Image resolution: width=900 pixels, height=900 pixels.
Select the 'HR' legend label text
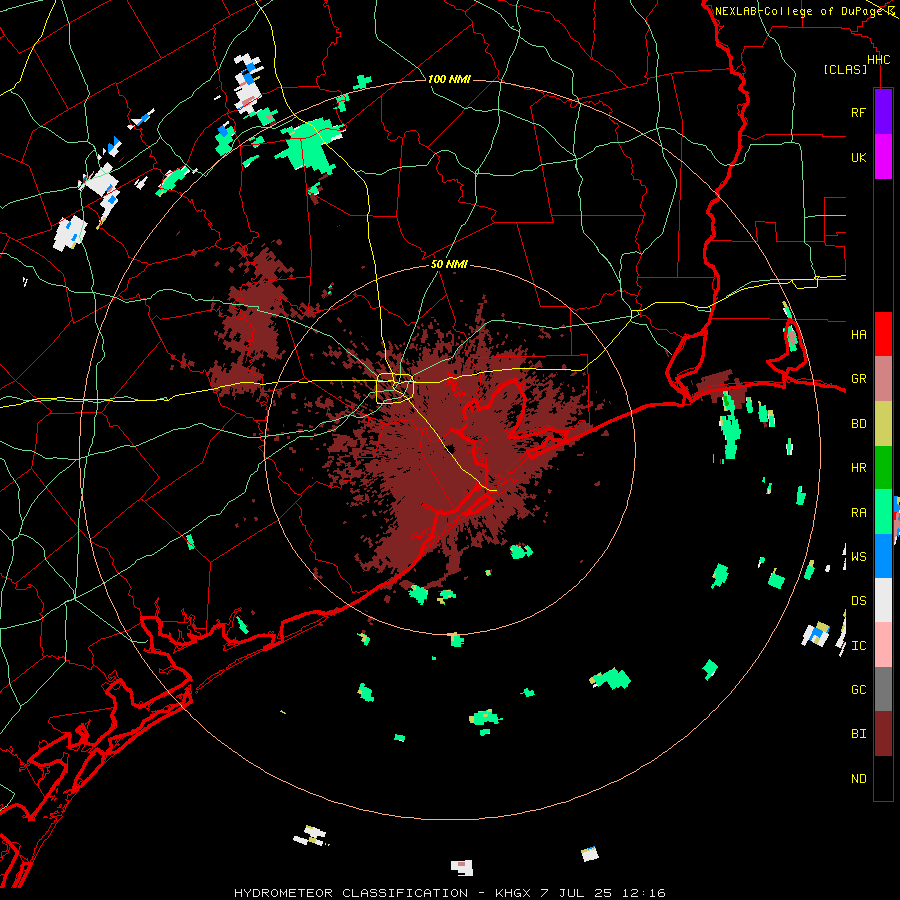858,468
